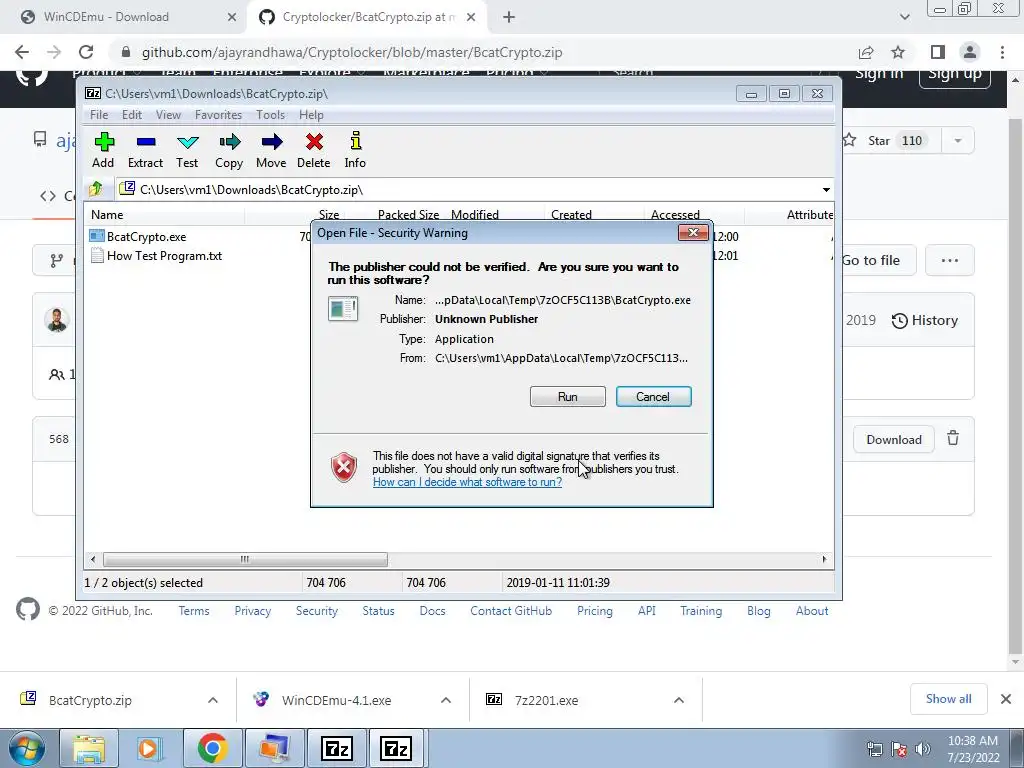Open the three-dots more options on GitHub
Screen dimensions: 1024x768
pyautogui.click(x=950, y=260)
